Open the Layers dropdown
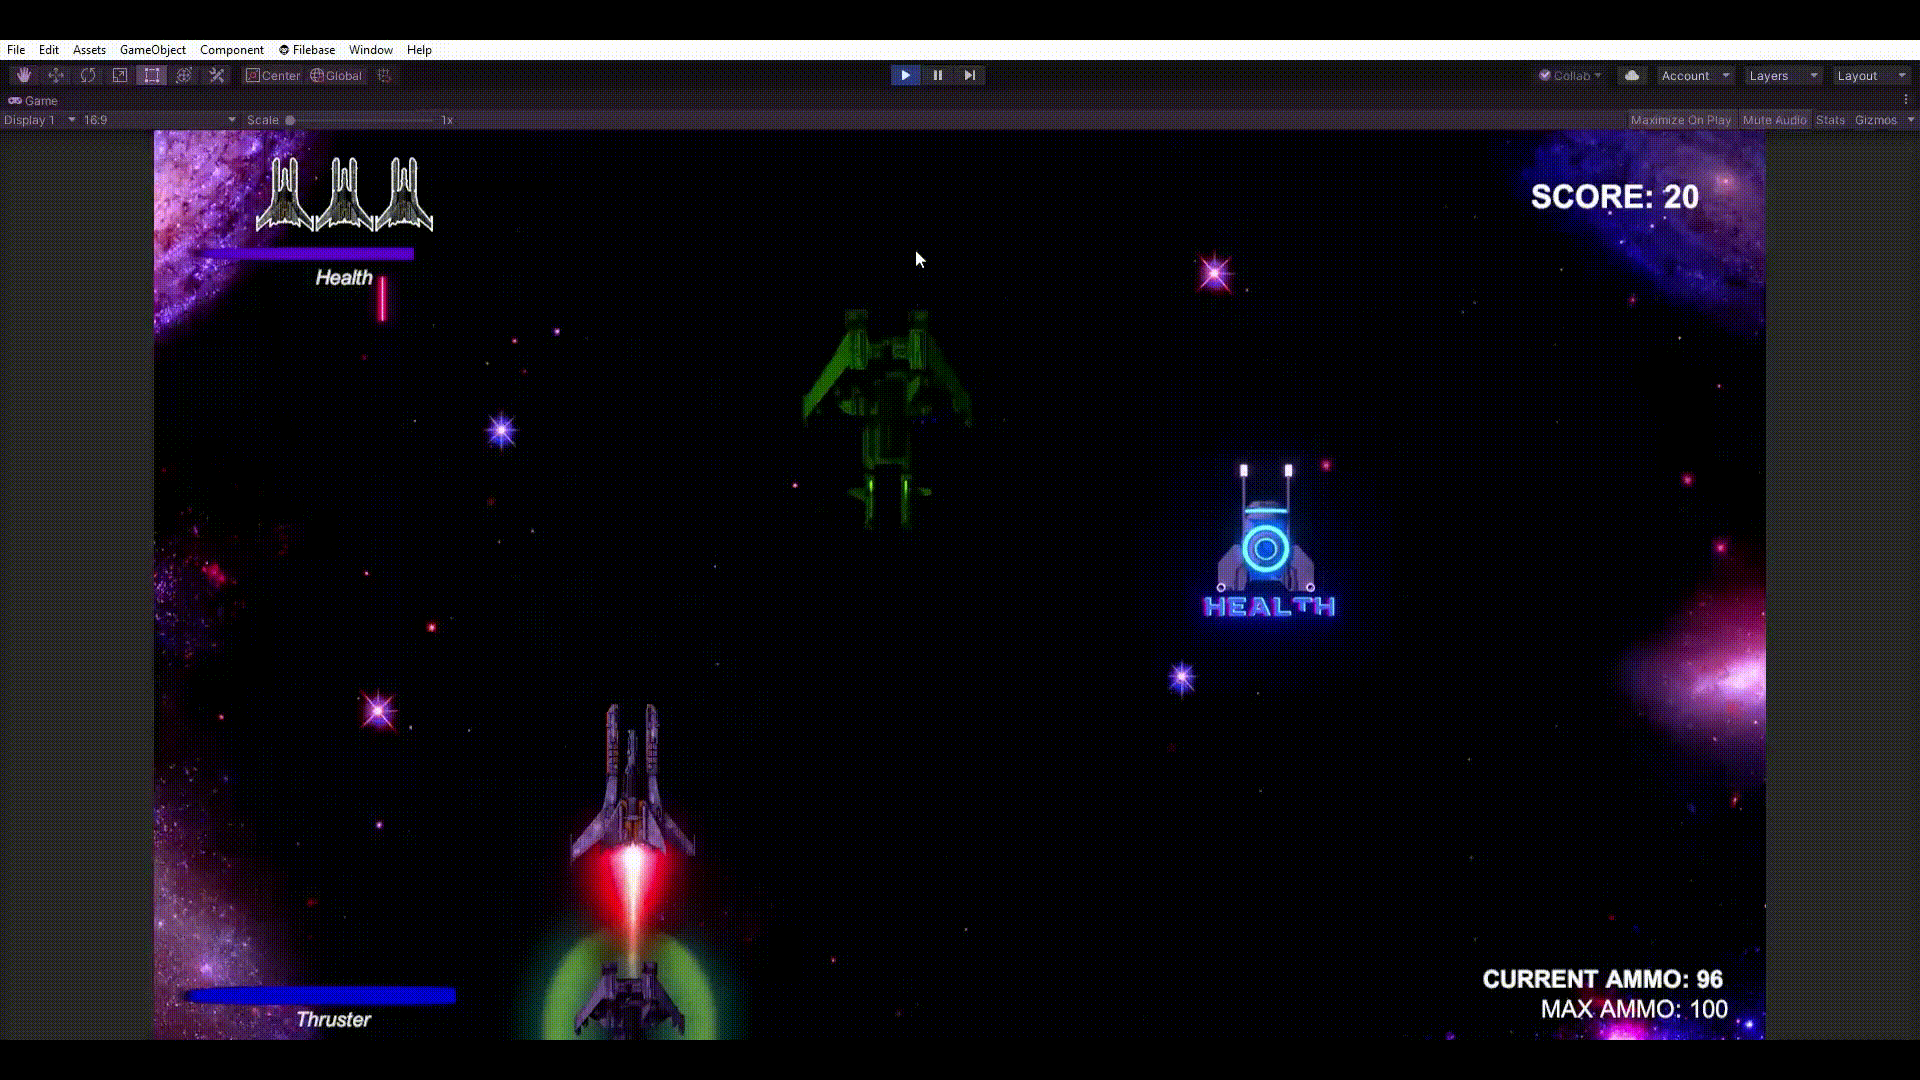Viewport: 1920px width, 1080px height. [1782, 75]
